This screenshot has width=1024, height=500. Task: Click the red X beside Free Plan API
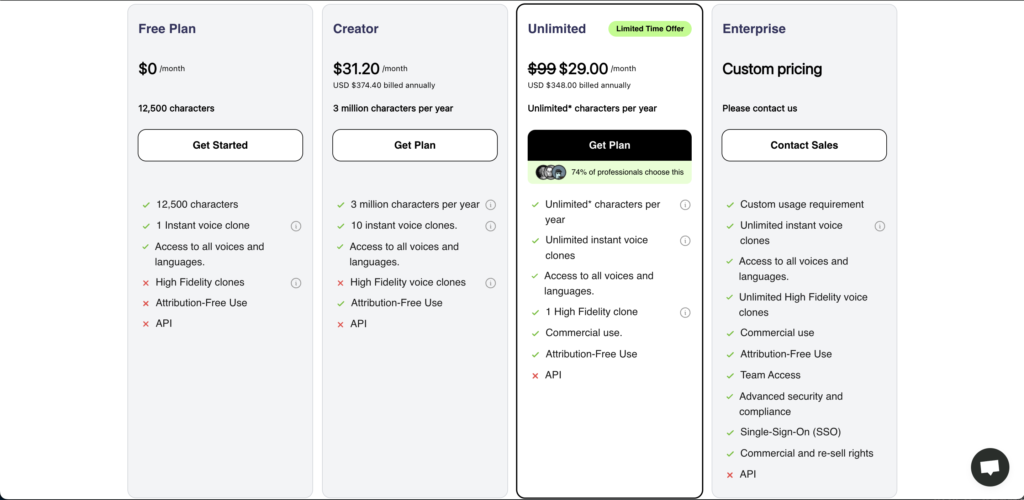pos(146,324)
